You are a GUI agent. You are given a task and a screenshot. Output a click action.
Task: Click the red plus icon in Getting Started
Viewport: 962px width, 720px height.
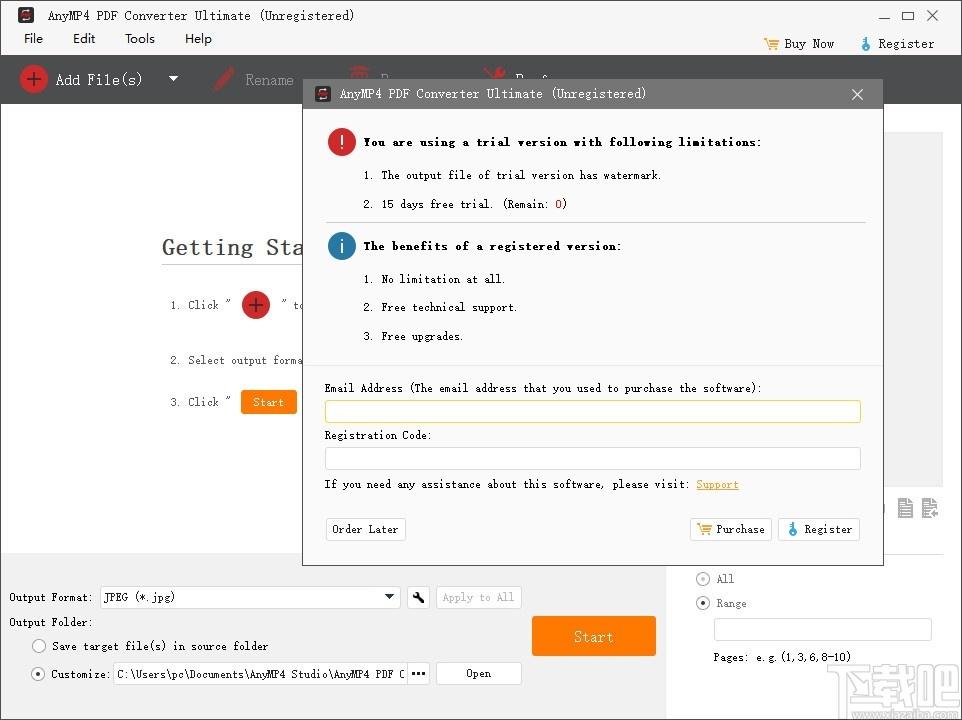point(256,305)
